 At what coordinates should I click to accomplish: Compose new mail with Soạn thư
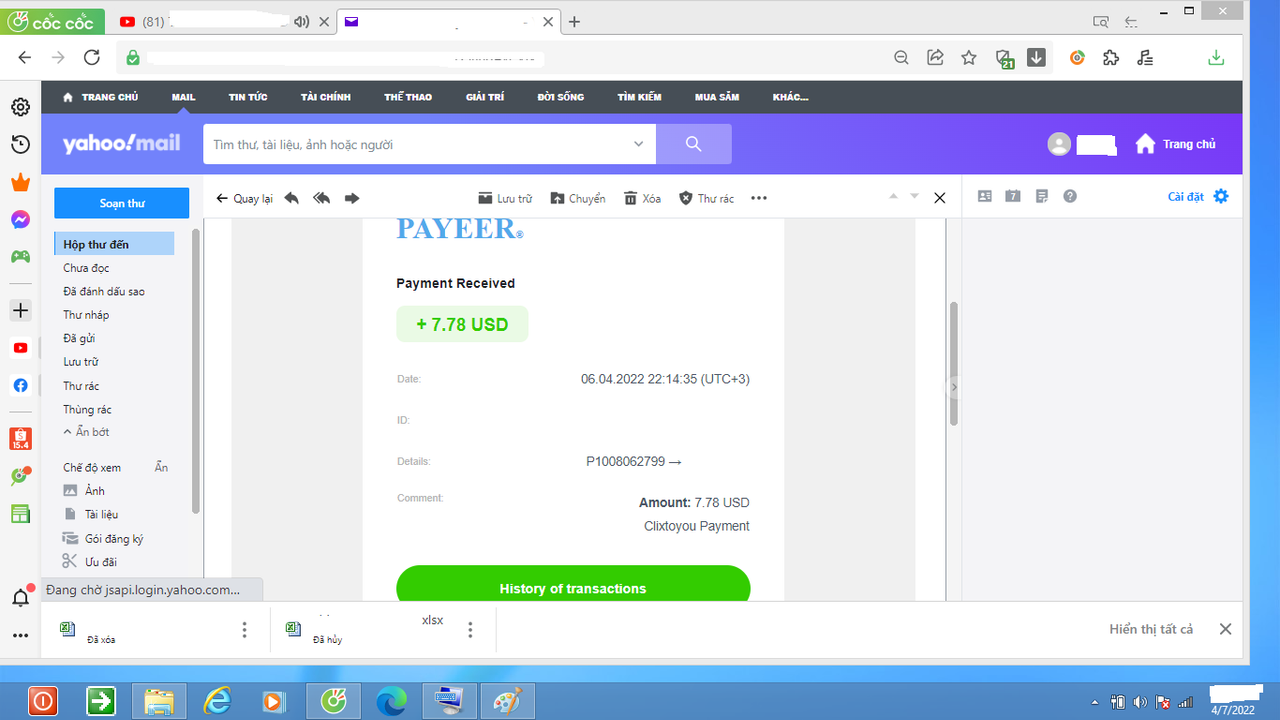[122, 203]
